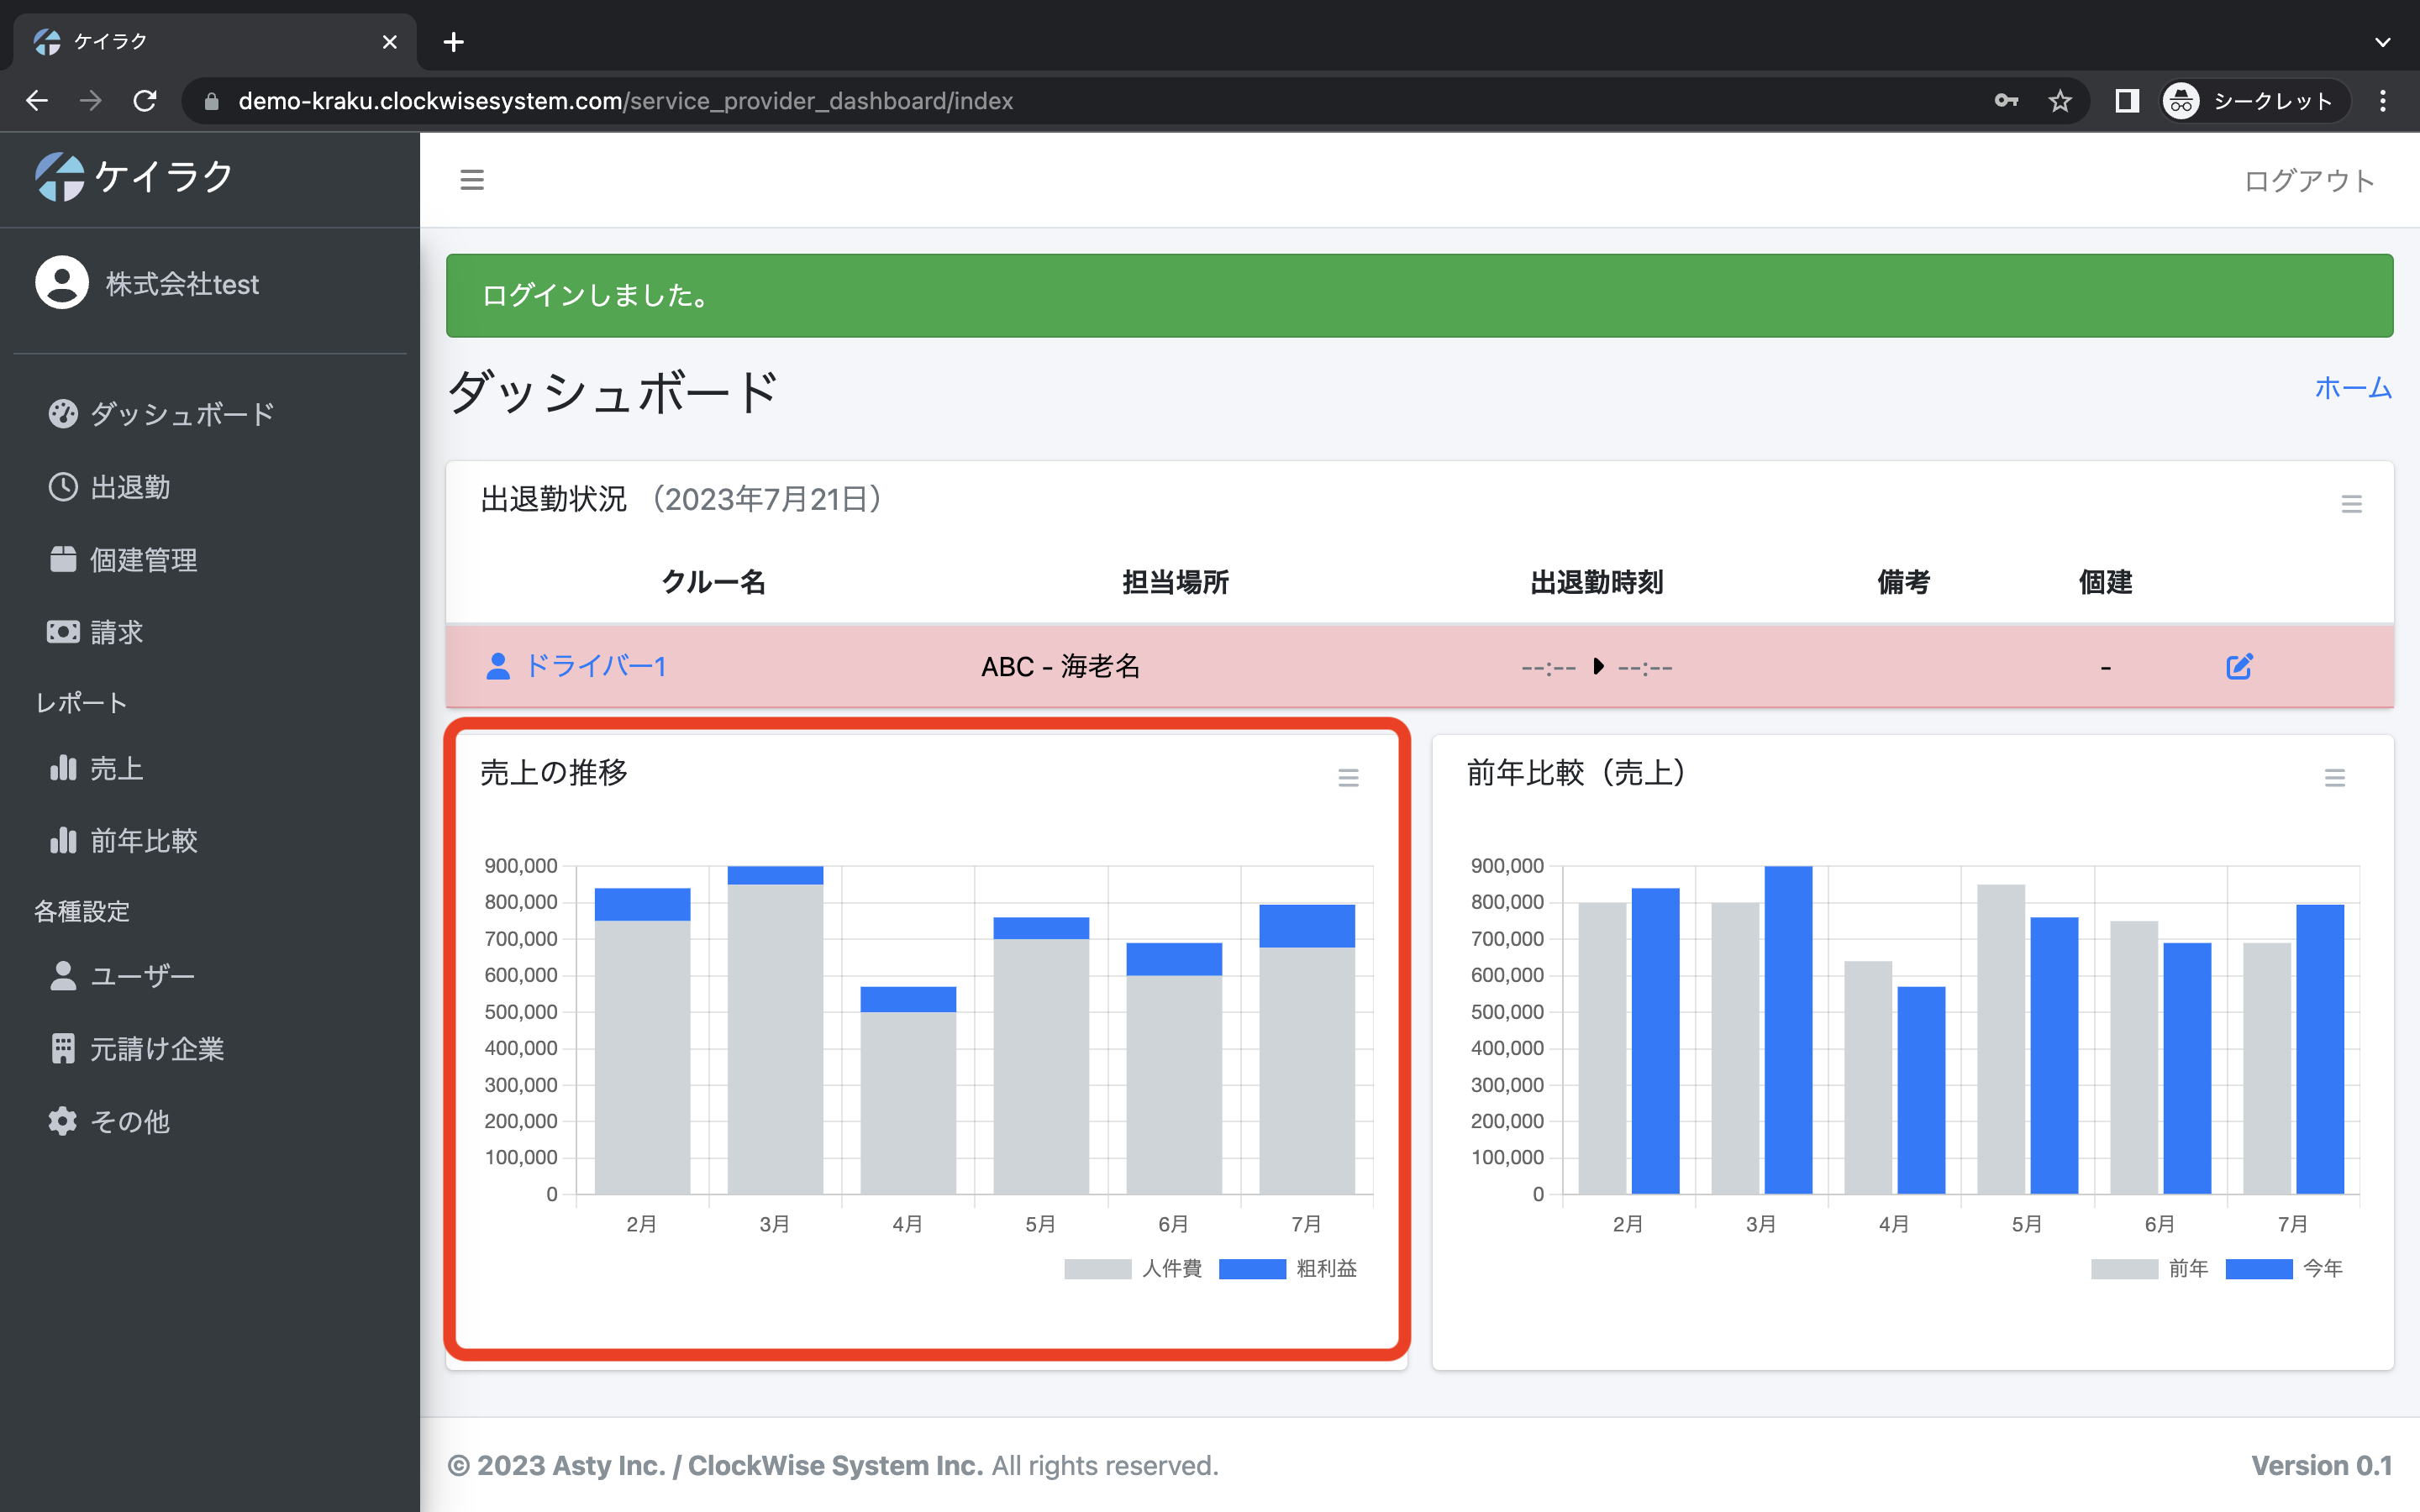Viewport: 2420px width, 1512px height.
Task: Click the 7月 bar in 売上の推移 chart
Action: pos(1307,1049)
